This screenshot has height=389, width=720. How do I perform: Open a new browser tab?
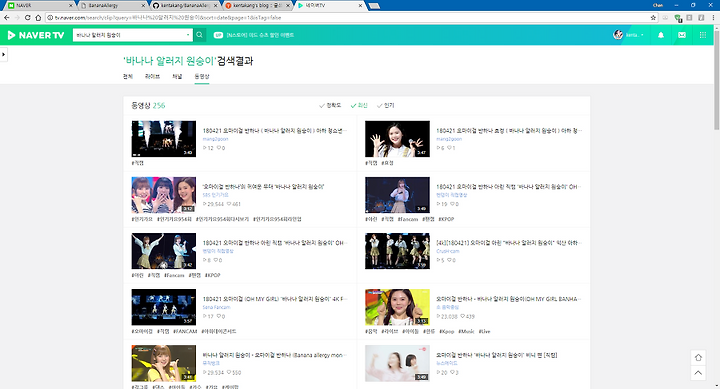[374, 6]
